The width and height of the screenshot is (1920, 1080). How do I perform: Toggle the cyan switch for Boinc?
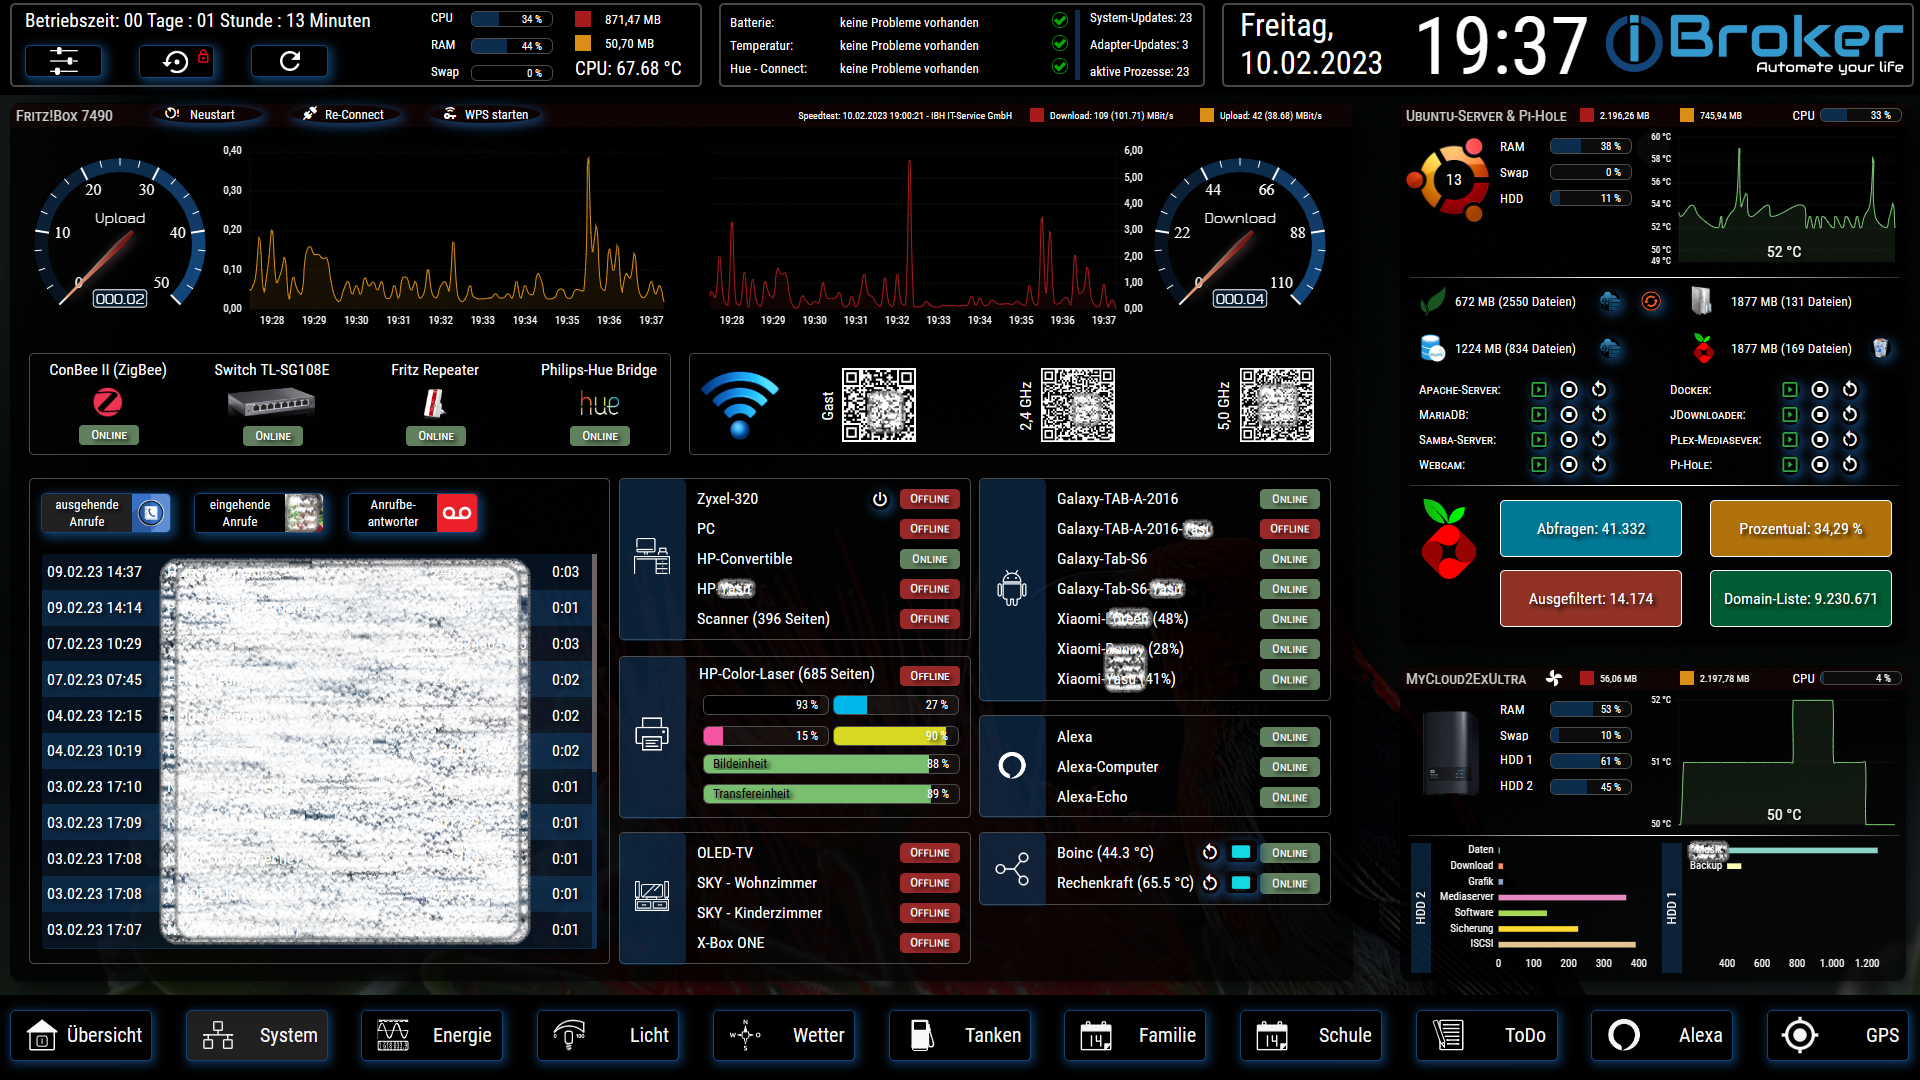[1241, 853]
